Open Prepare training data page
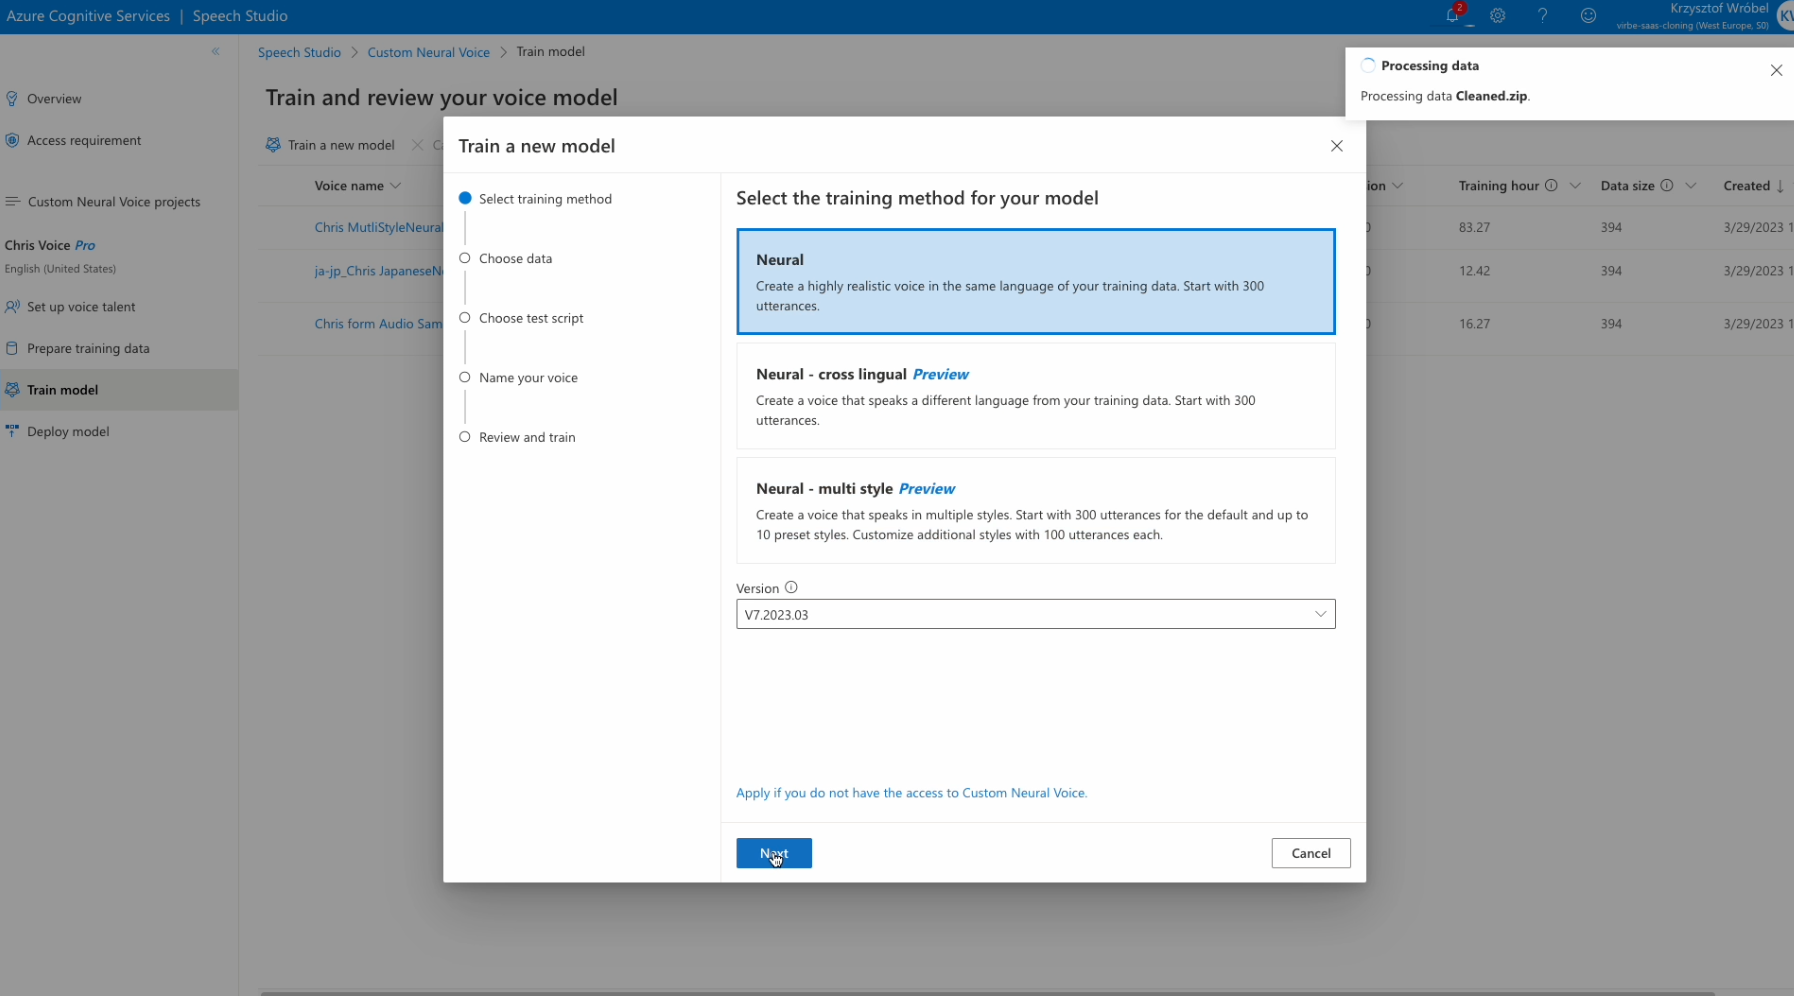 point(88,349)
